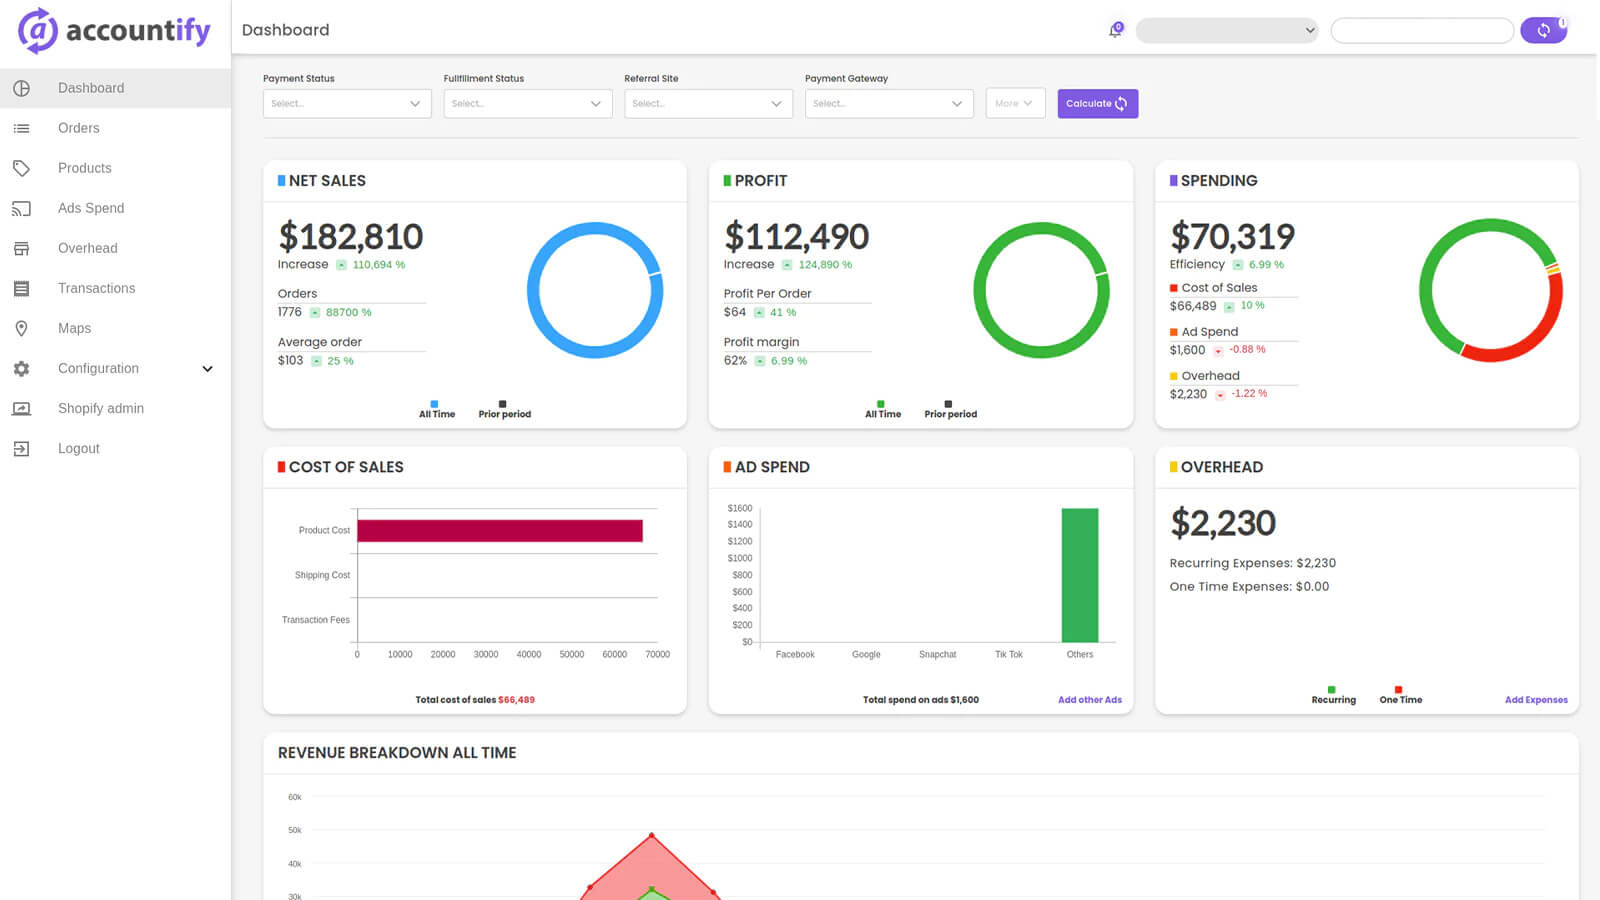Image resolution: width=1600 pixels, height=900 pixels.
Task: Click the search field at top right
Action: point(1421,30)
